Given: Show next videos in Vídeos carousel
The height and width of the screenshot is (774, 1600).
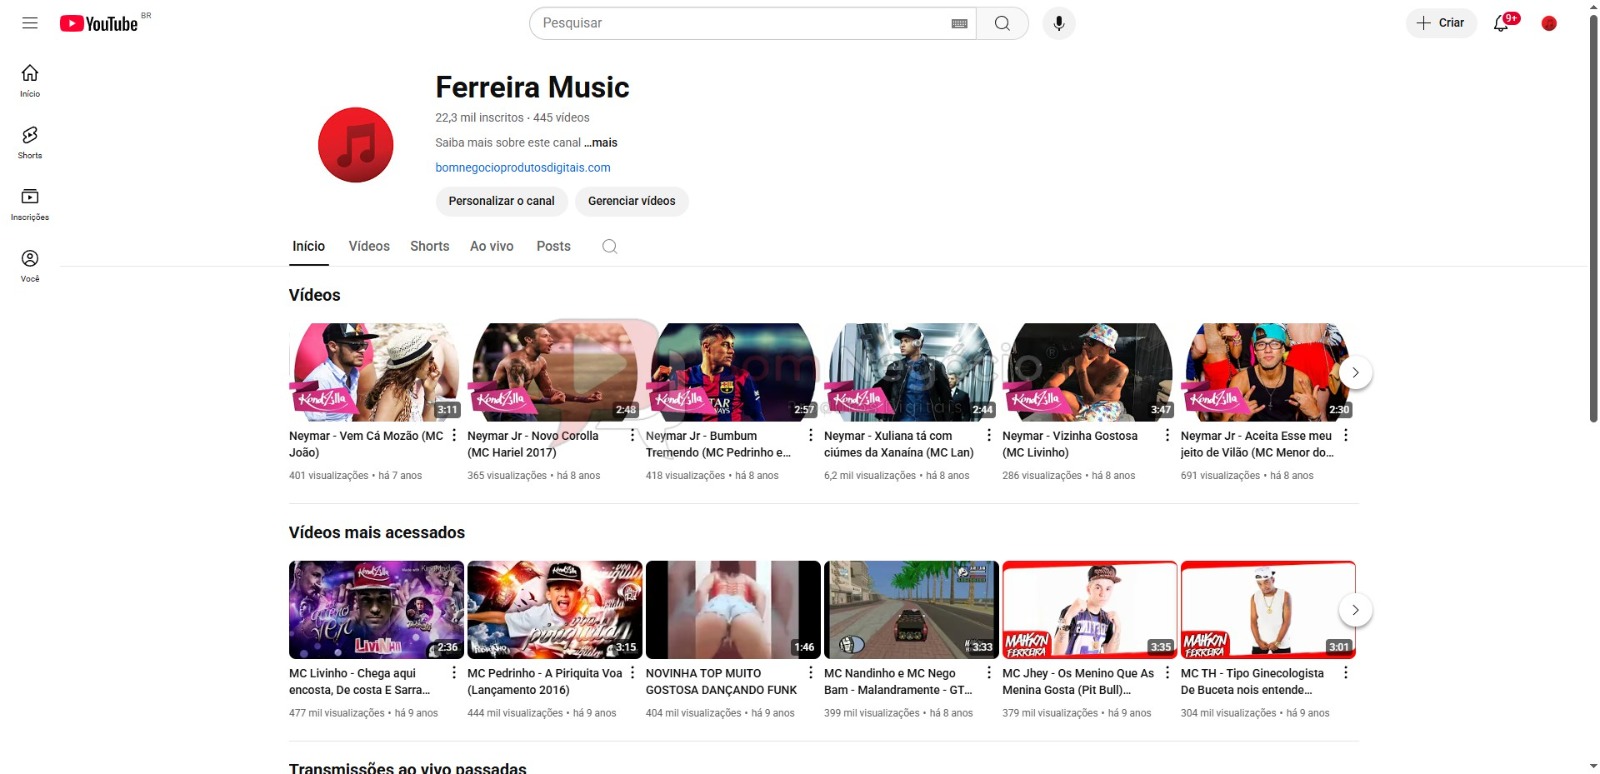Looking at the screenshot, I should (1355, 372).
